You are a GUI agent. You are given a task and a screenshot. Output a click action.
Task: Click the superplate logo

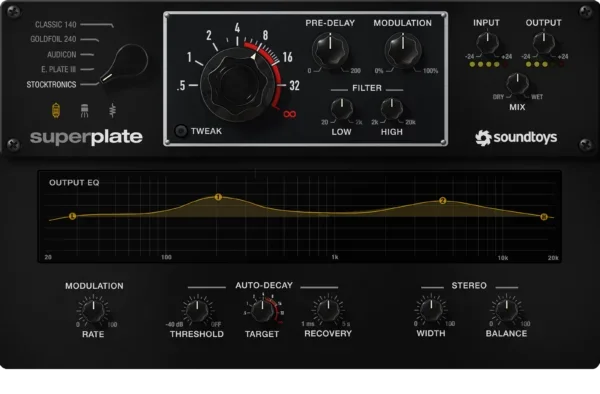tap(86, 138)
